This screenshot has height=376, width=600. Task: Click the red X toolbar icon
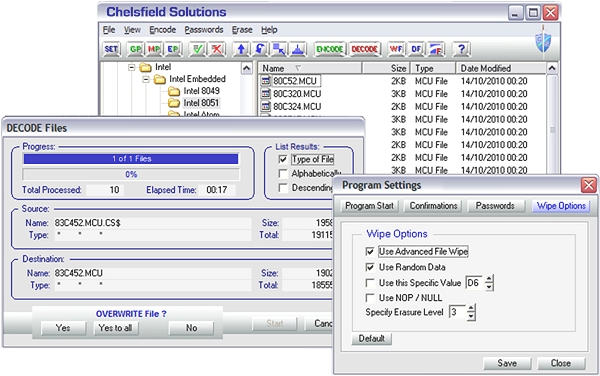pos(217,49)
